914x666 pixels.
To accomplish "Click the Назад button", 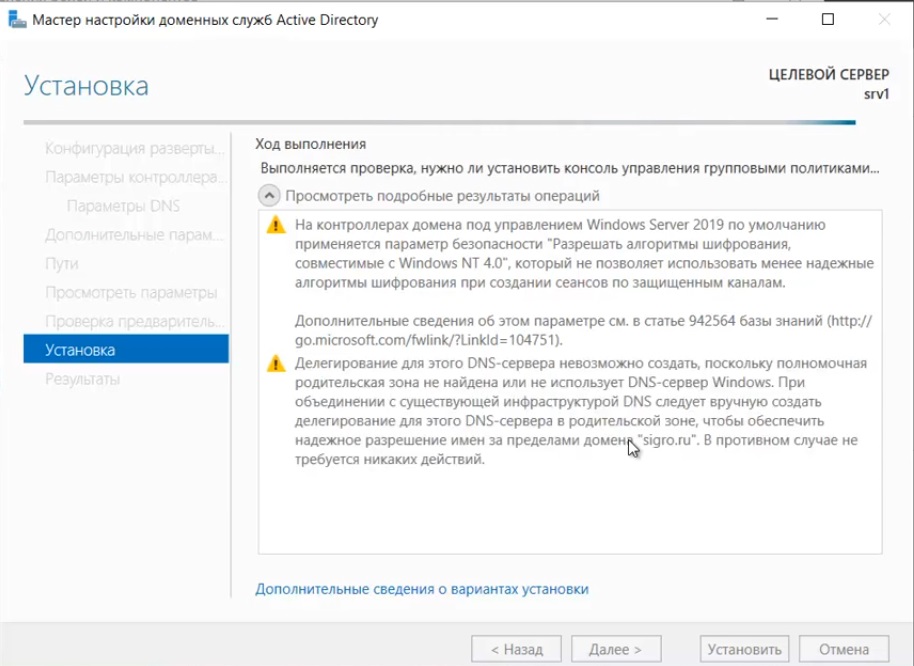I will point(516,649).
